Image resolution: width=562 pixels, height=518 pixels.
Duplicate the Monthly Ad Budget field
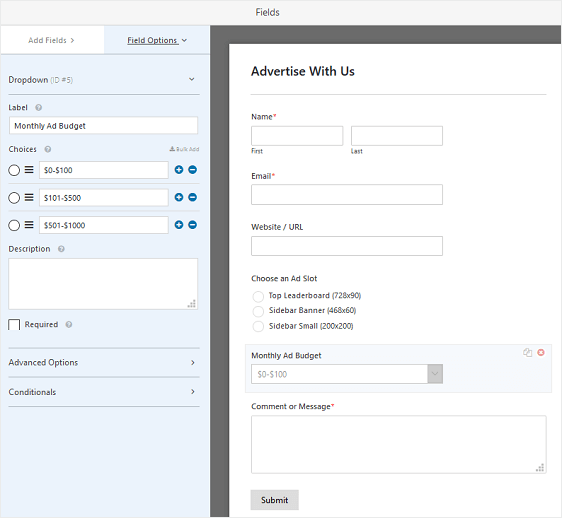click(527, 352)
